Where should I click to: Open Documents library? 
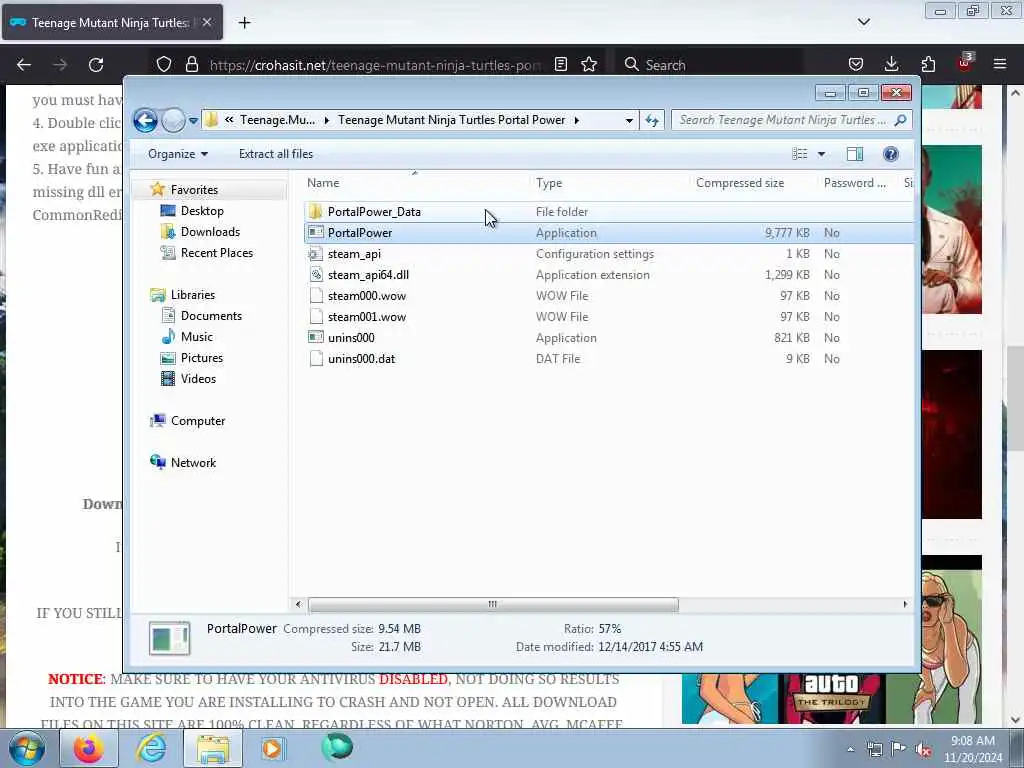point(211,315)
